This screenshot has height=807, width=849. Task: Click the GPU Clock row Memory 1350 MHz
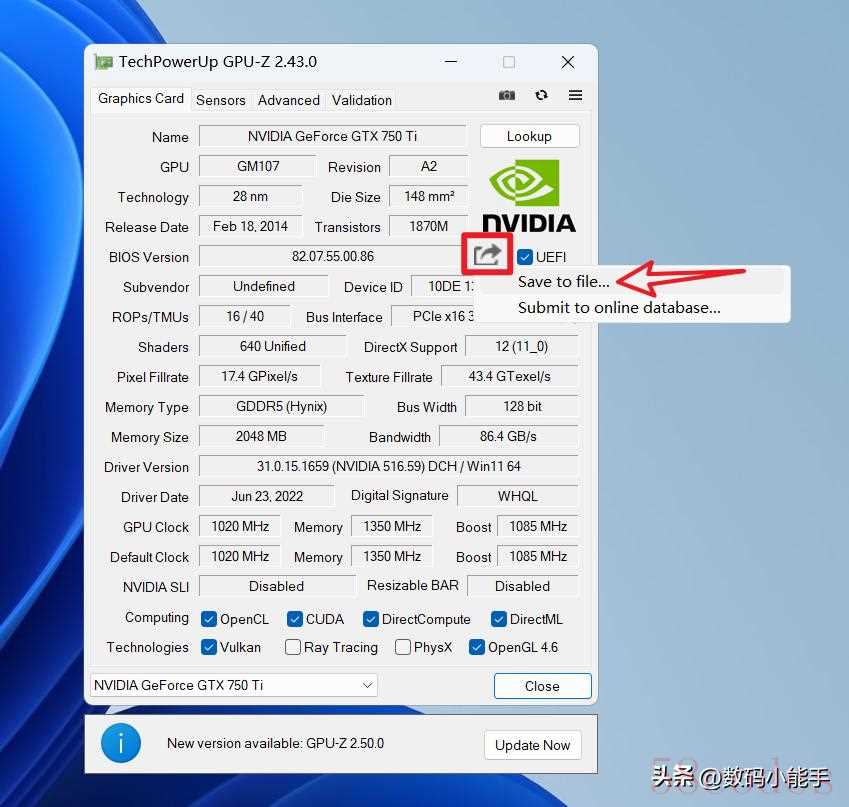392,526
